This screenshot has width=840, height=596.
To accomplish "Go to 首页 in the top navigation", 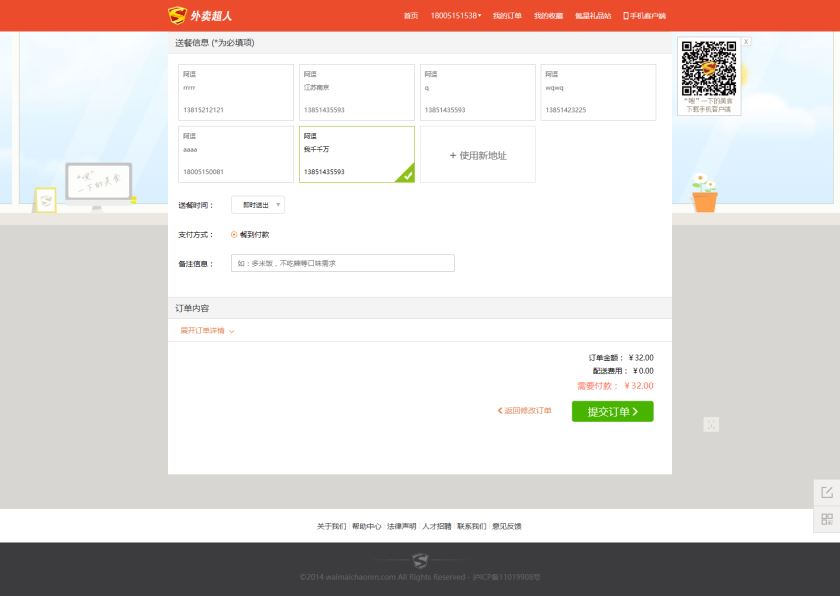I will (411, 16).
